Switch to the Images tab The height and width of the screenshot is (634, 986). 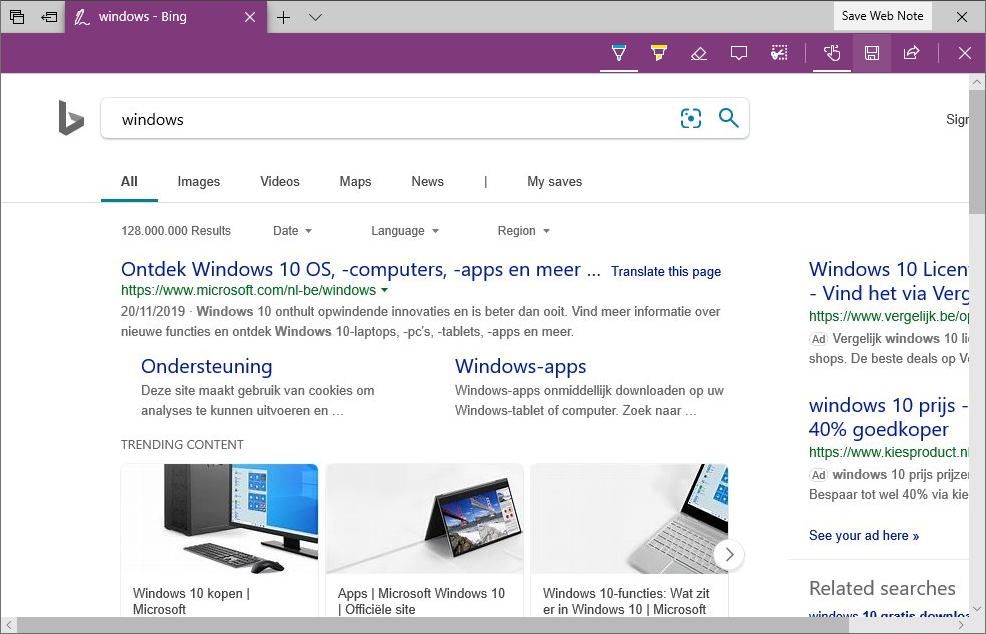199,182
